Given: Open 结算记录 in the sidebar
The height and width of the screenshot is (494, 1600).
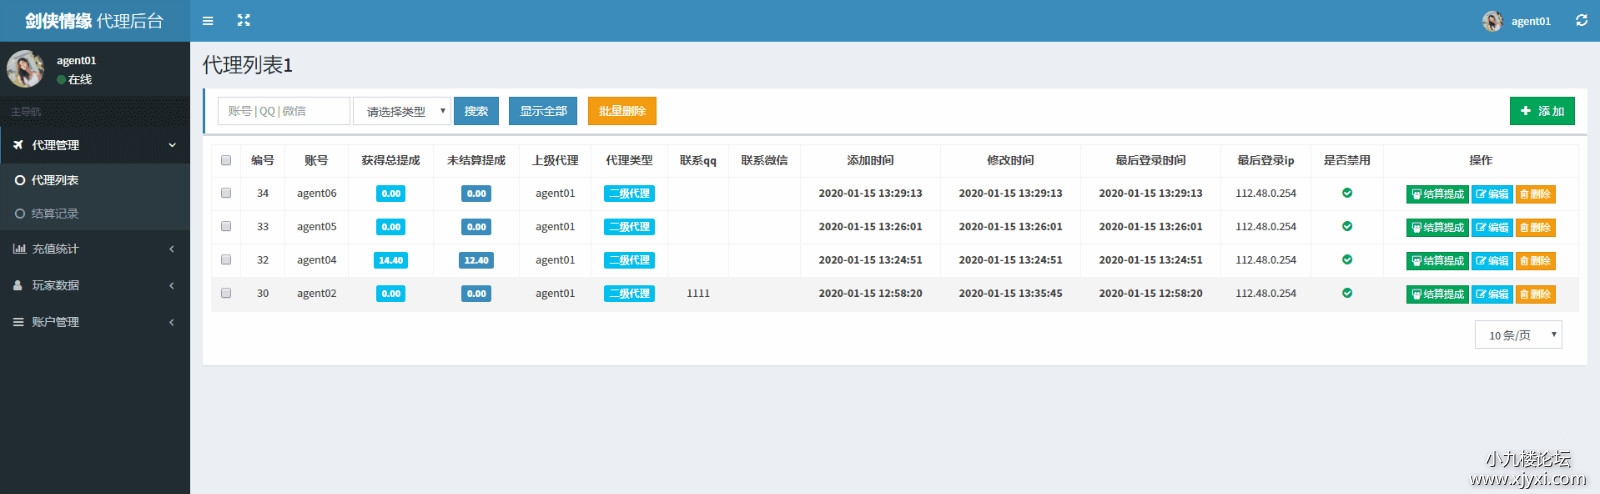Looking at the screenshot, I should coord(54,214).
